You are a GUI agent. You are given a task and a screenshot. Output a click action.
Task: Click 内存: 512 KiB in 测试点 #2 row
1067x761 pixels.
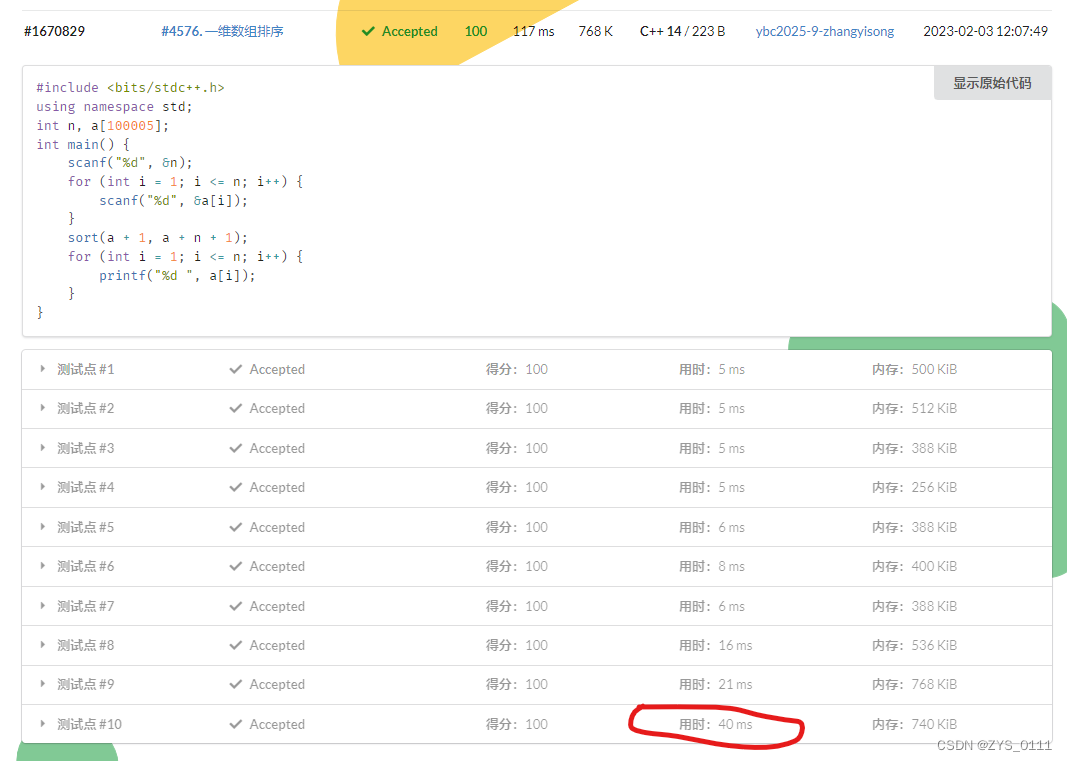click(915, 408)
